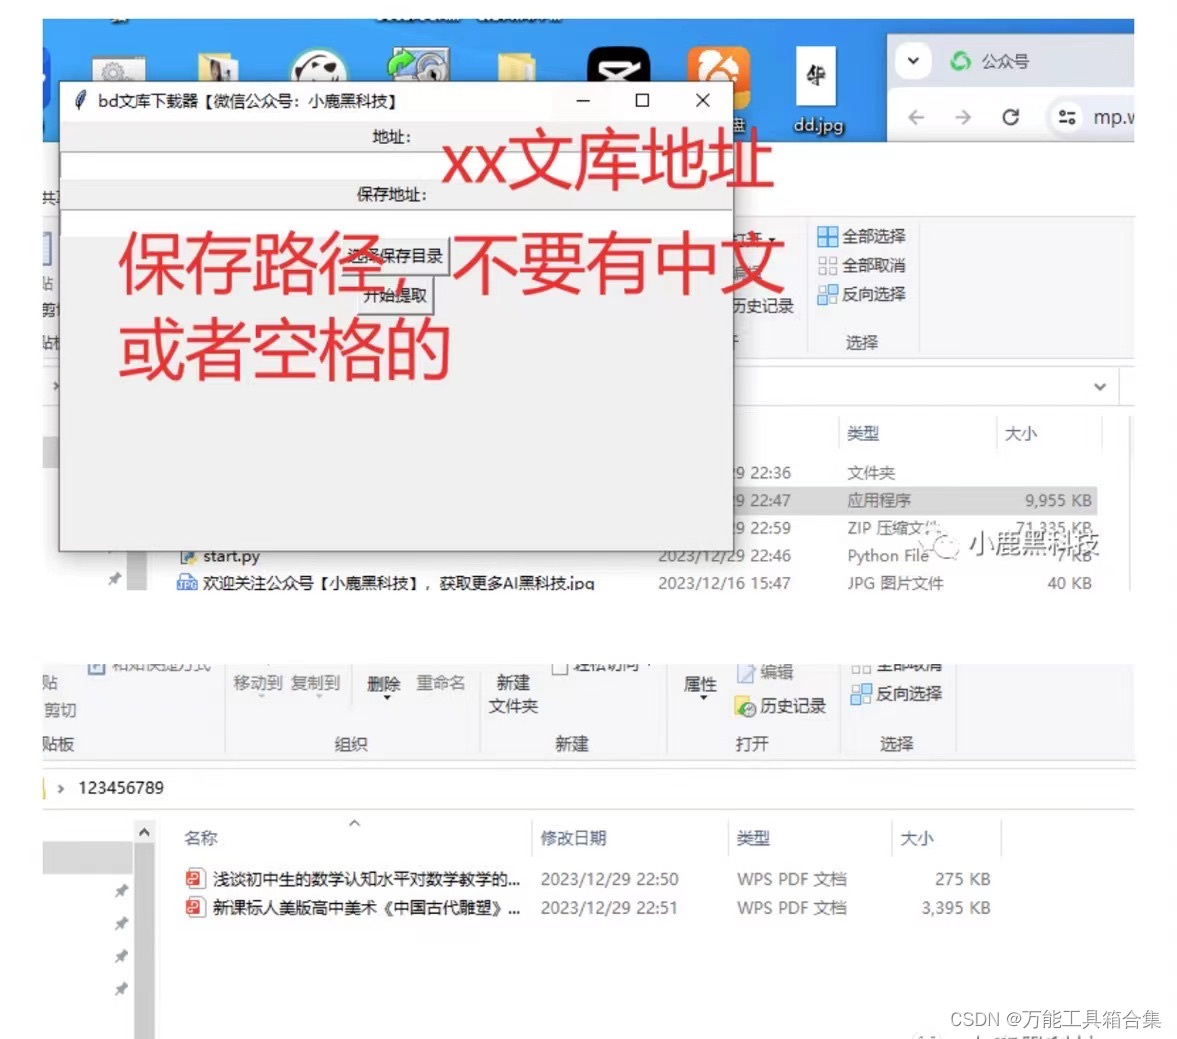Open the panda face desktop icon
This screenshot has width=1177, height=1039.
pyautogui.click(x=318, y=66)
